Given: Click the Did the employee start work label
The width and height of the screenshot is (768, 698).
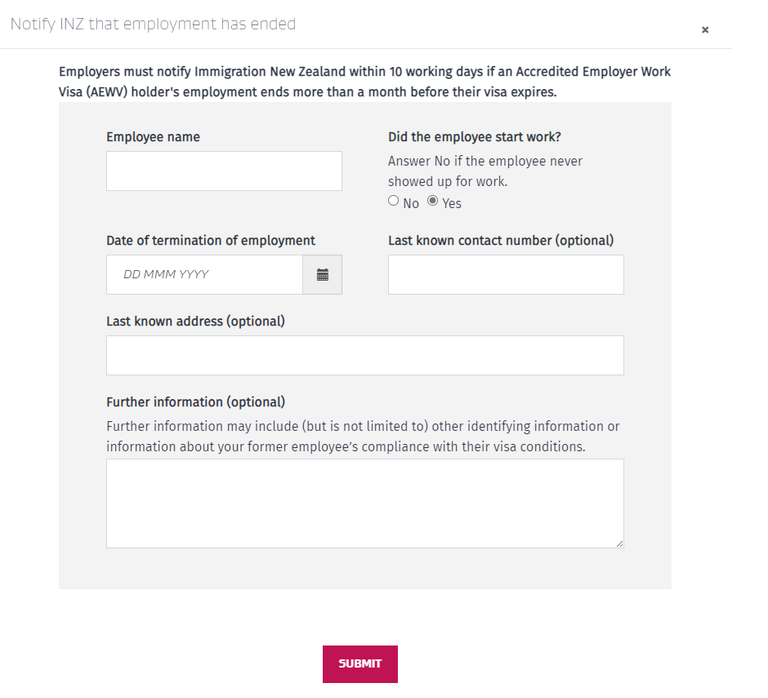Looking at the screenshot, I should (475, 137).
